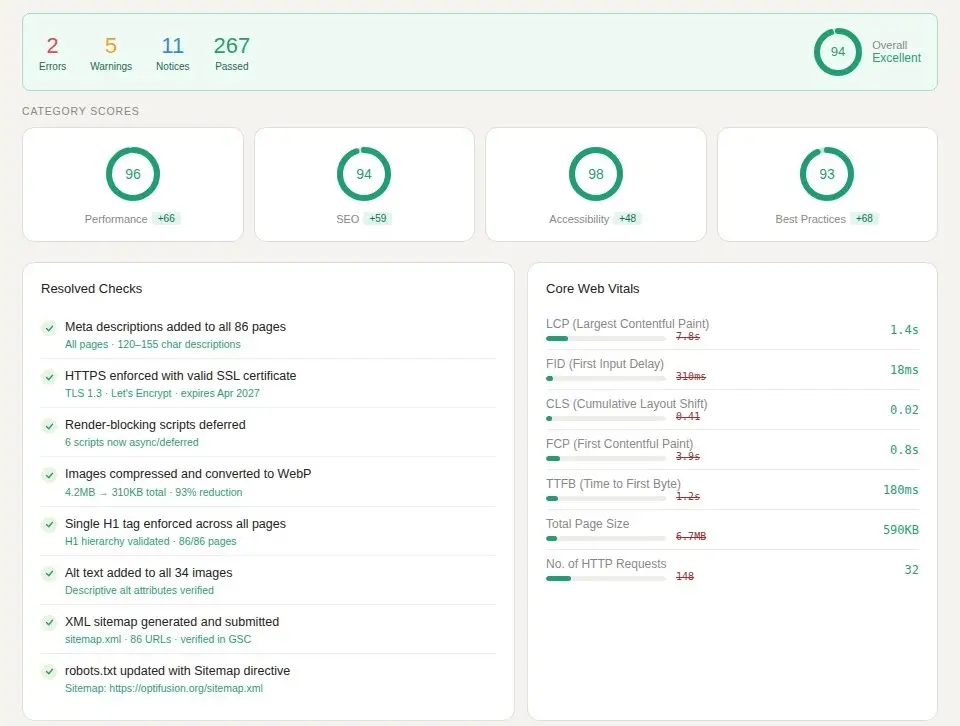Click the checkmark beside XML sitemap check
The height and width of the screenshot is (726, 960).
click(x=49, y=622)
